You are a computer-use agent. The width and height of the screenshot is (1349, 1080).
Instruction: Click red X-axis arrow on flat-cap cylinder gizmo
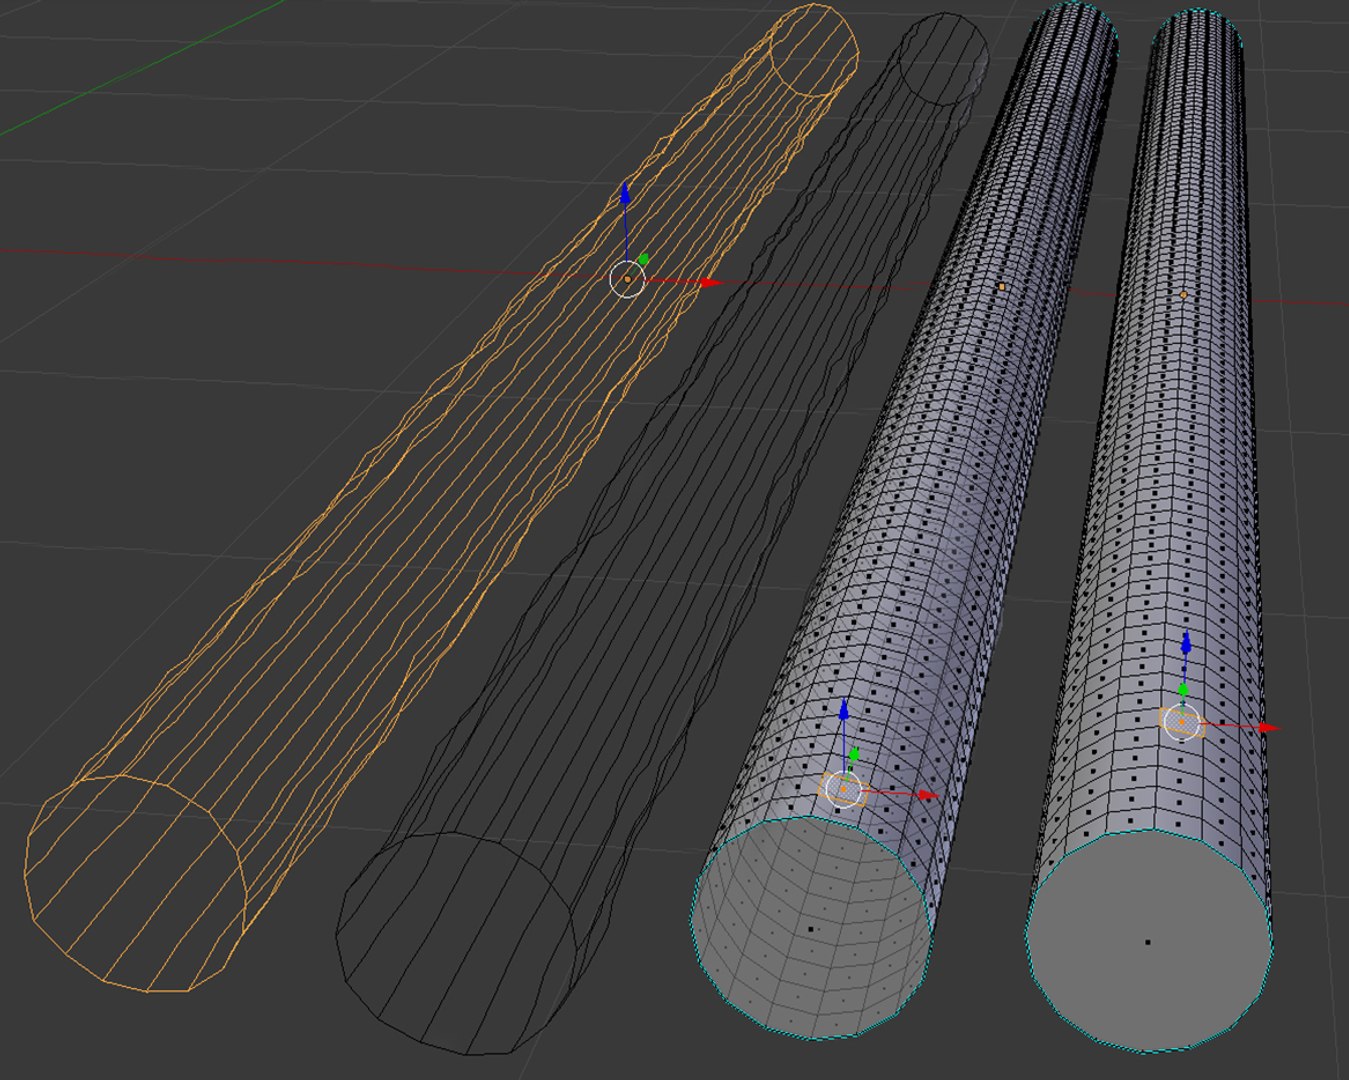[1269, 728]
